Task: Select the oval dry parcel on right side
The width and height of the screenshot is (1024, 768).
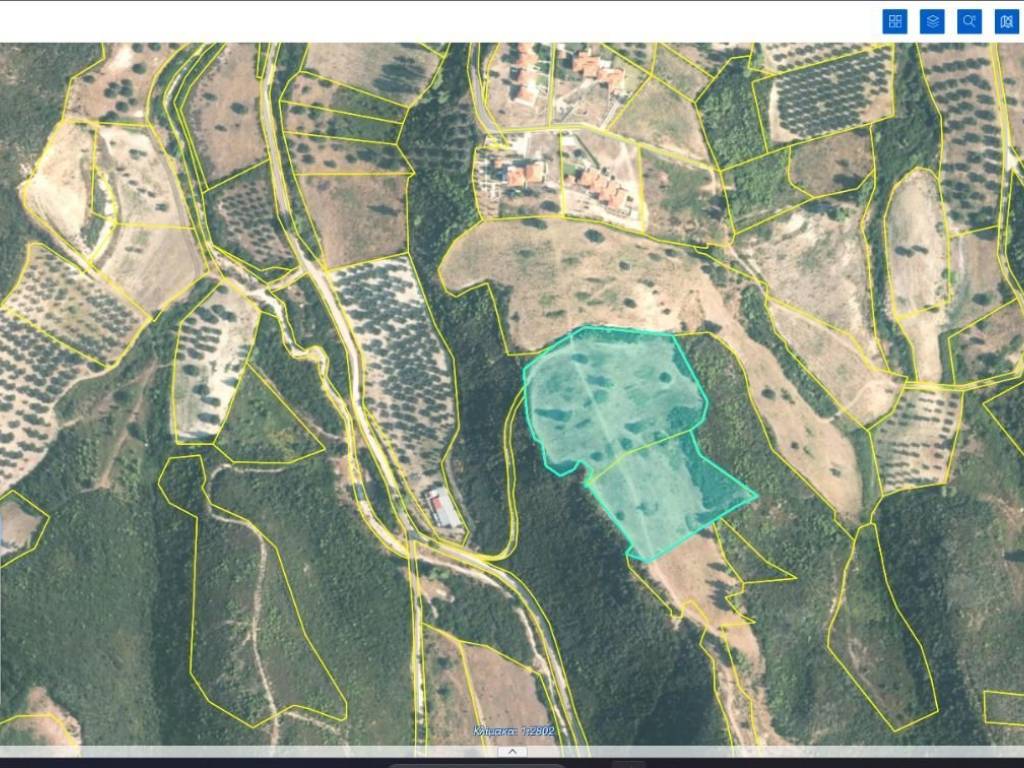Action: pyautogui.click(x=915, y=245)
